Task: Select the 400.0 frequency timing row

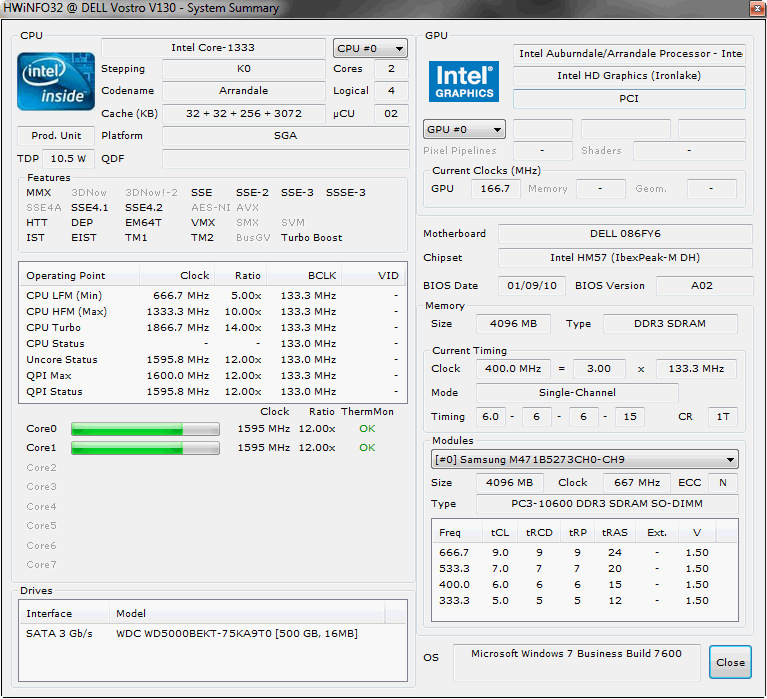Action: click(585, 585)
